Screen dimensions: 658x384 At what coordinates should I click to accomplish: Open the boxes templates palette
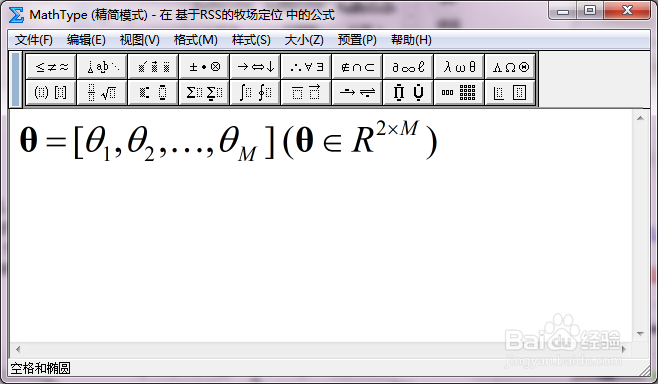pyautogui.click(x=510, y=92)
